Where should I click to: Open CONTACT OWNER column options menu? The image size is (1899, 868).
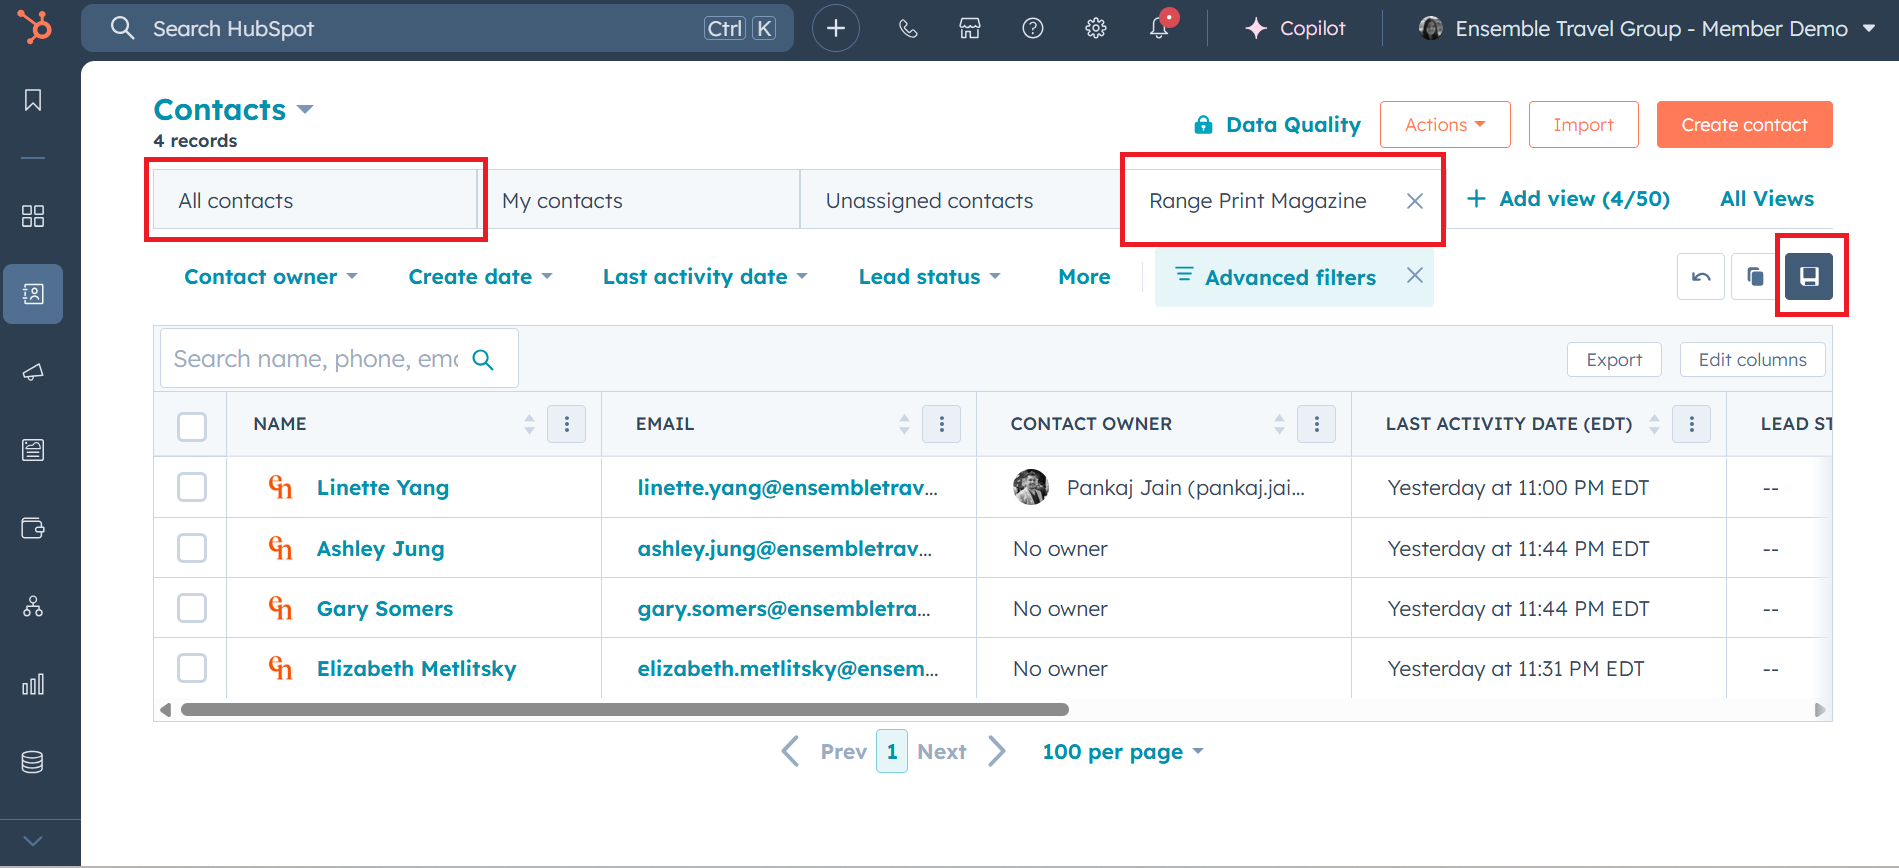pos(1317,424)
